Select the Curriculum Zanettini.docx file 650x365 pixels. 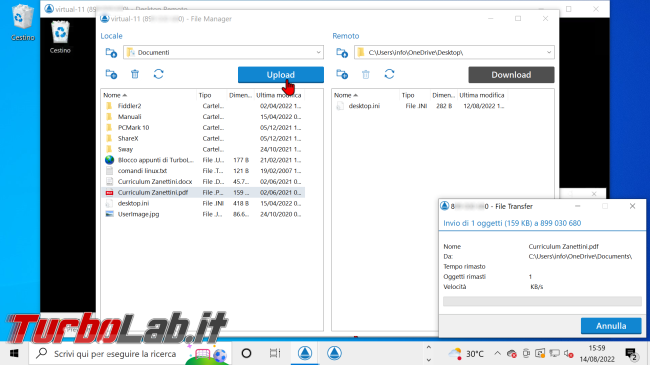[203, 181]
